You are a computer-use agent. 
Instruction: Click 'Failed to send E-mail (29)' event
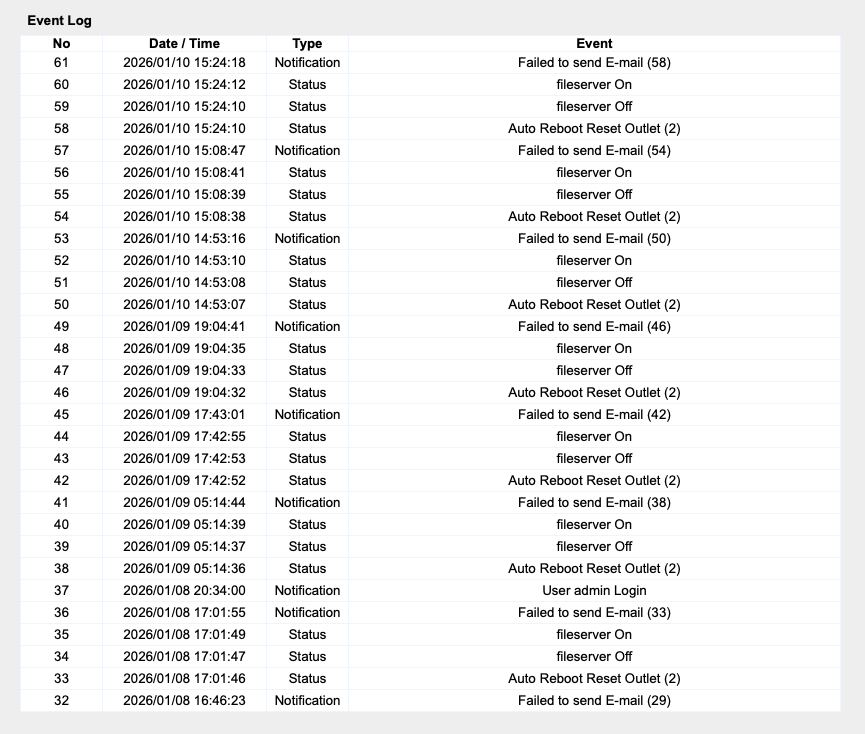[x=594, y=701]
